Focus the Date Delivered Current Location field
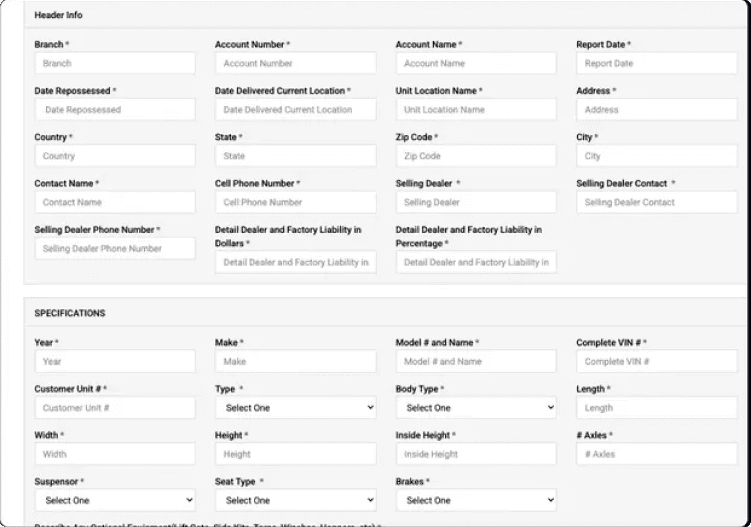 (x=295, y=109)
